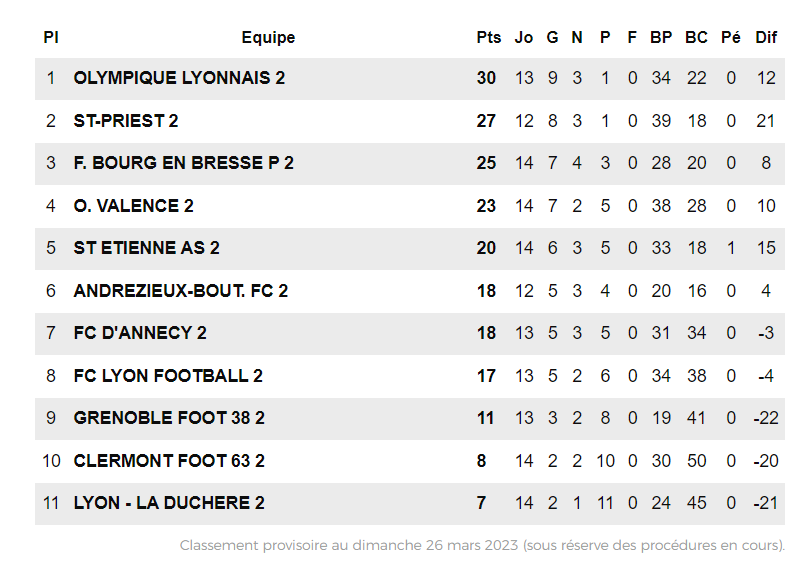
Task: Click the Pl column header
Action: 51,38
